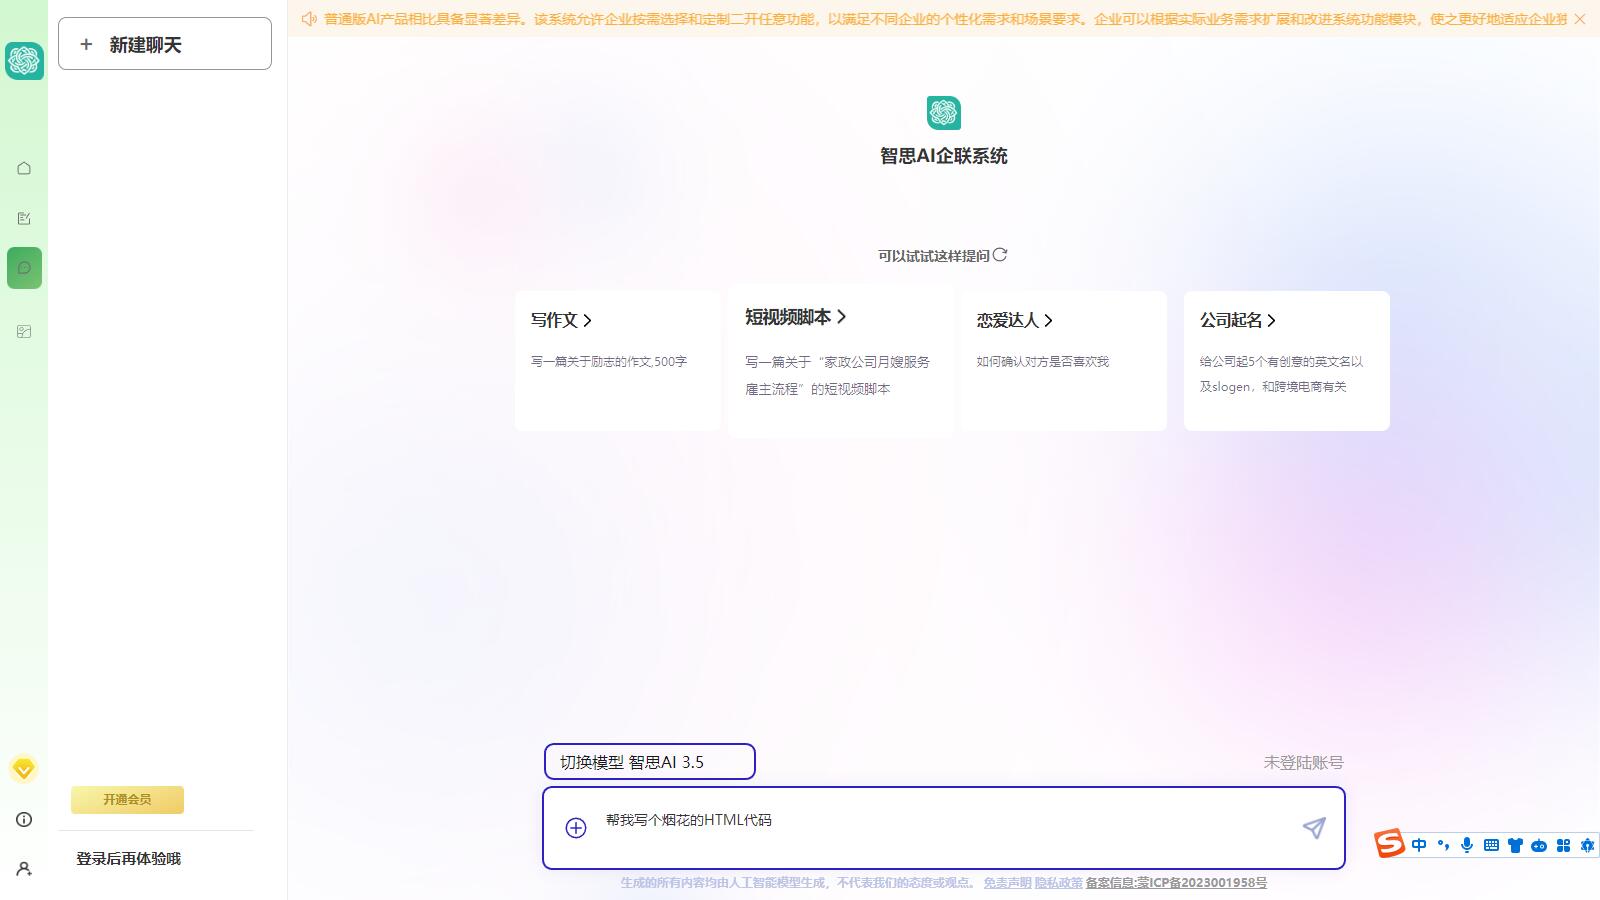Image resolution: width=1600 pixels, height=900 pixels.
Task: Open the info circle icon
Action: (x=24, y=819)
